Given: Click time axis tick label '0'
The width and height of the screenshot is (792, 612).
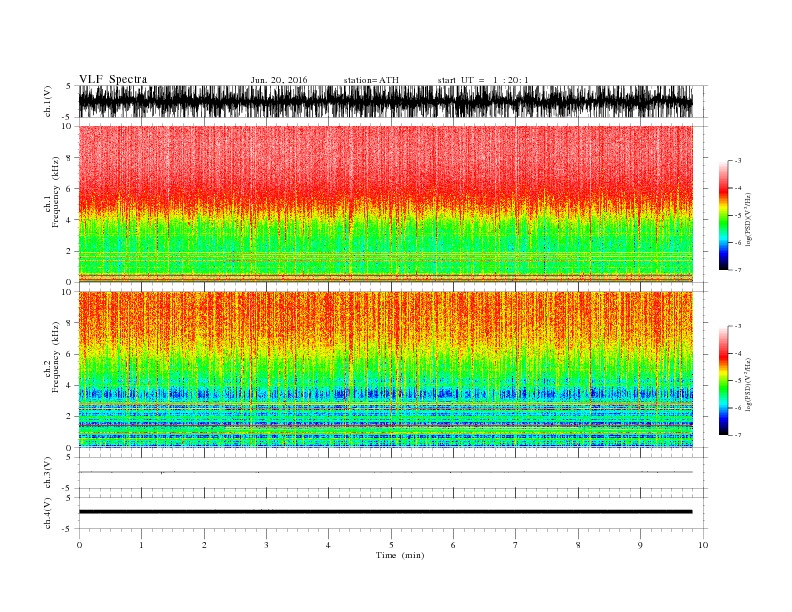Looking at the screenshot, I should pos(79,545).
